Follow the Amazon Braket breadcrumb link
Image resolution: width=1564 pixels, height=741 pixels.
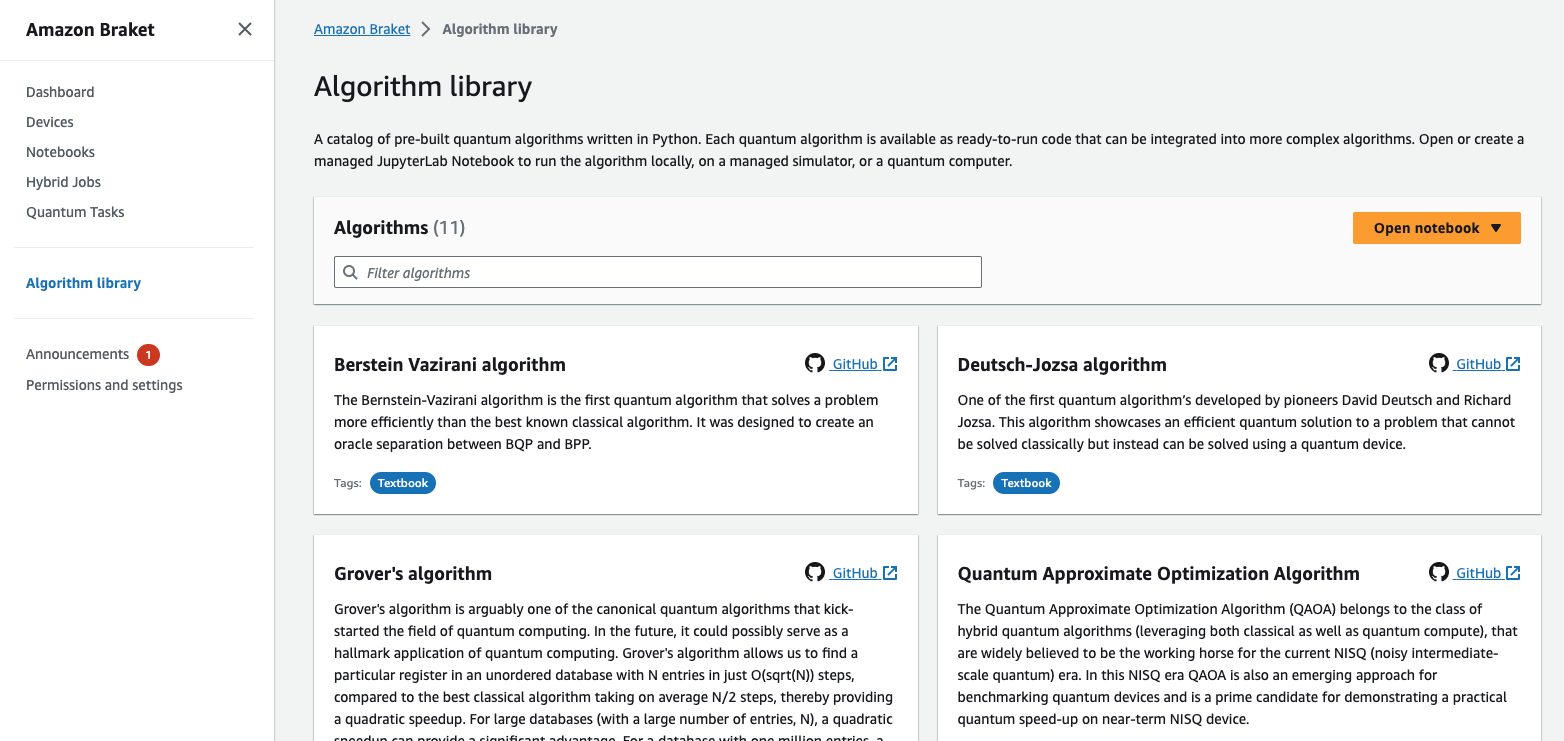pyautogui.click(x=362, y=29)
